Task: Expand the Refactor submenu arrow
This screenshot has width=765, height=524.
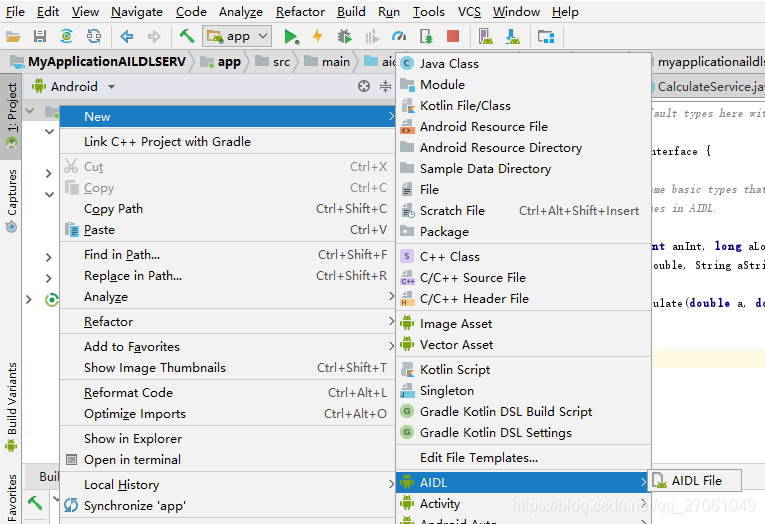Action: click(391, 321)
